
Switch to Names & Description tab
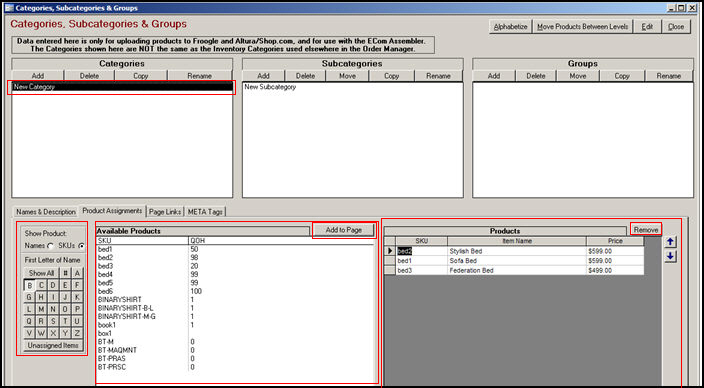click(x=45, y=212)
